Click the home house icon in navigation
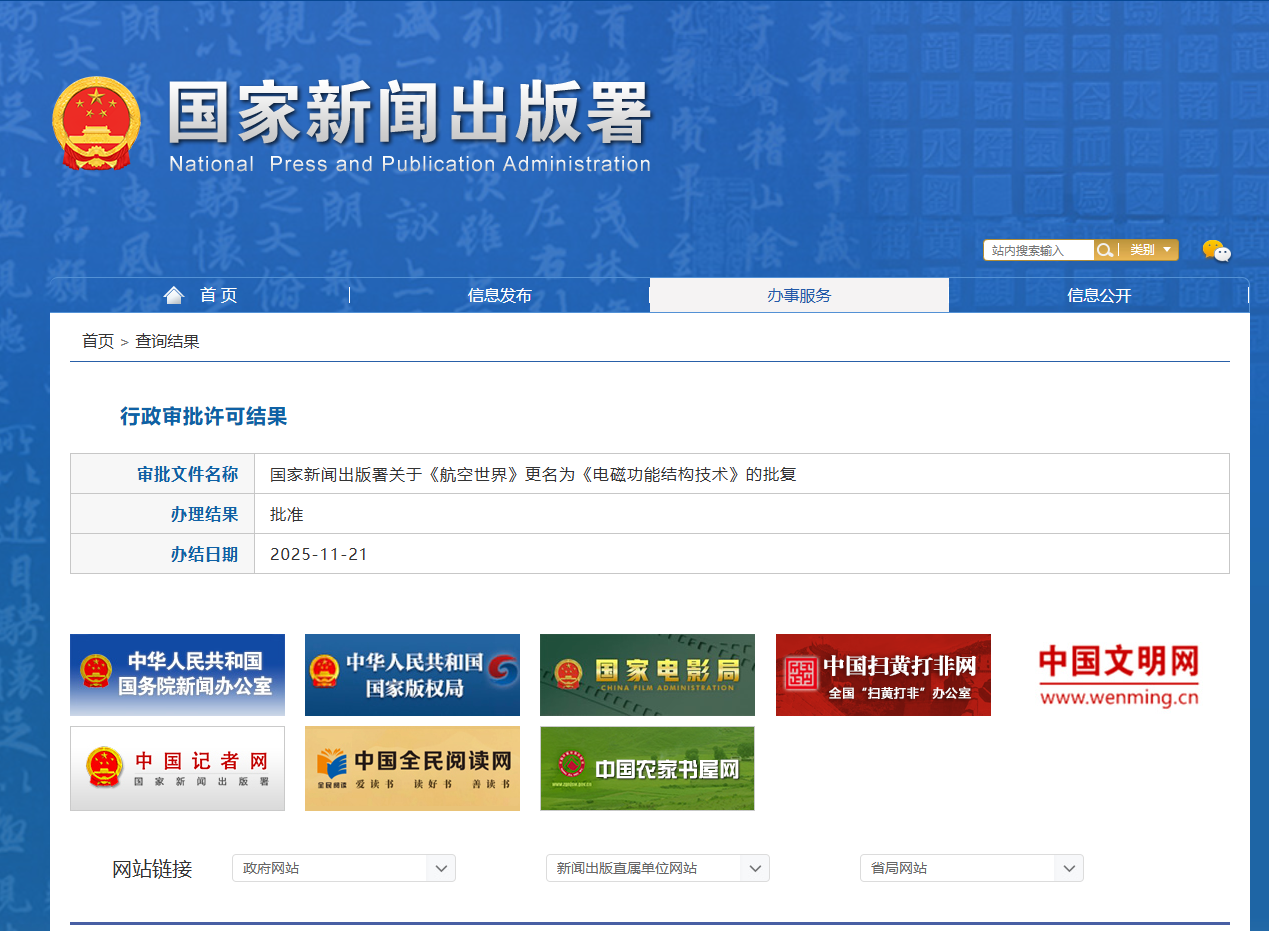Image resolution: width=1269 pixels, height=931 pixels. click(x=174, y=295)
